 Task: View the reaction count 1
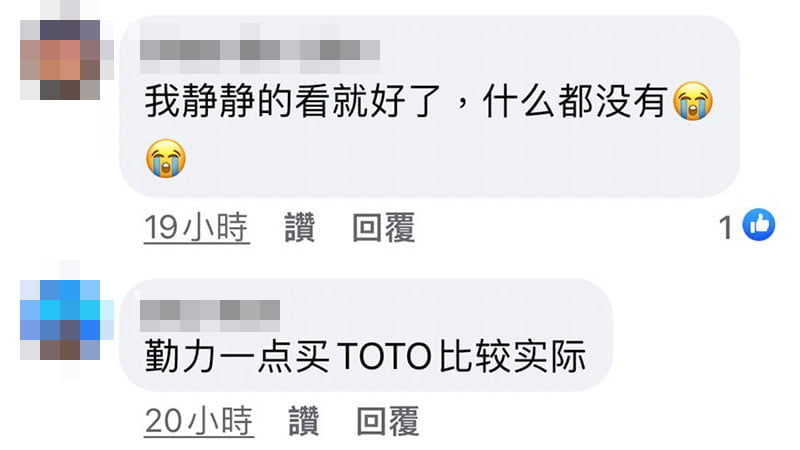726,227
